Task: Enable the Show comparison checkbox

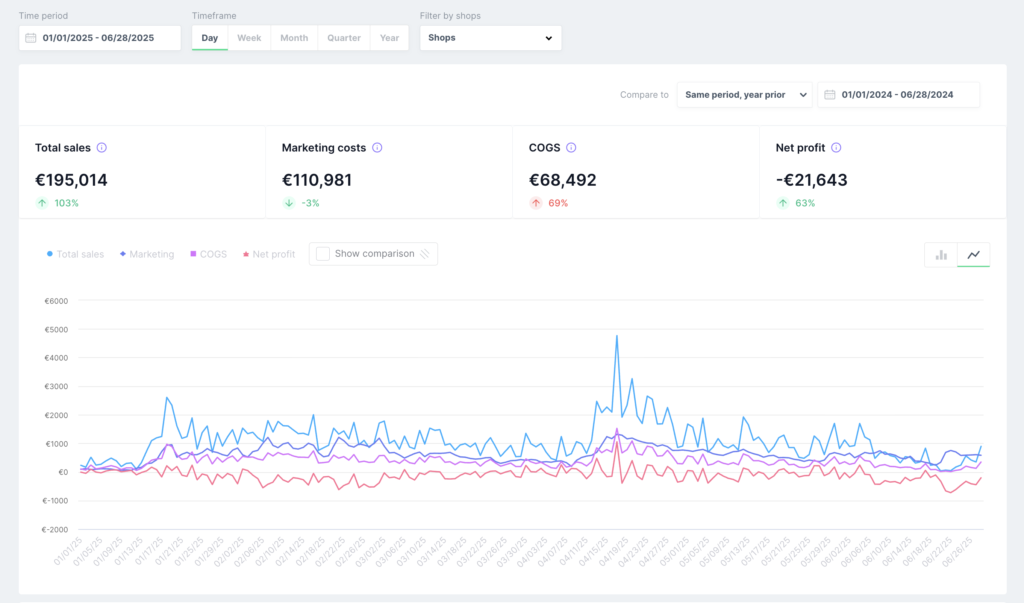Action: (323, 254)
